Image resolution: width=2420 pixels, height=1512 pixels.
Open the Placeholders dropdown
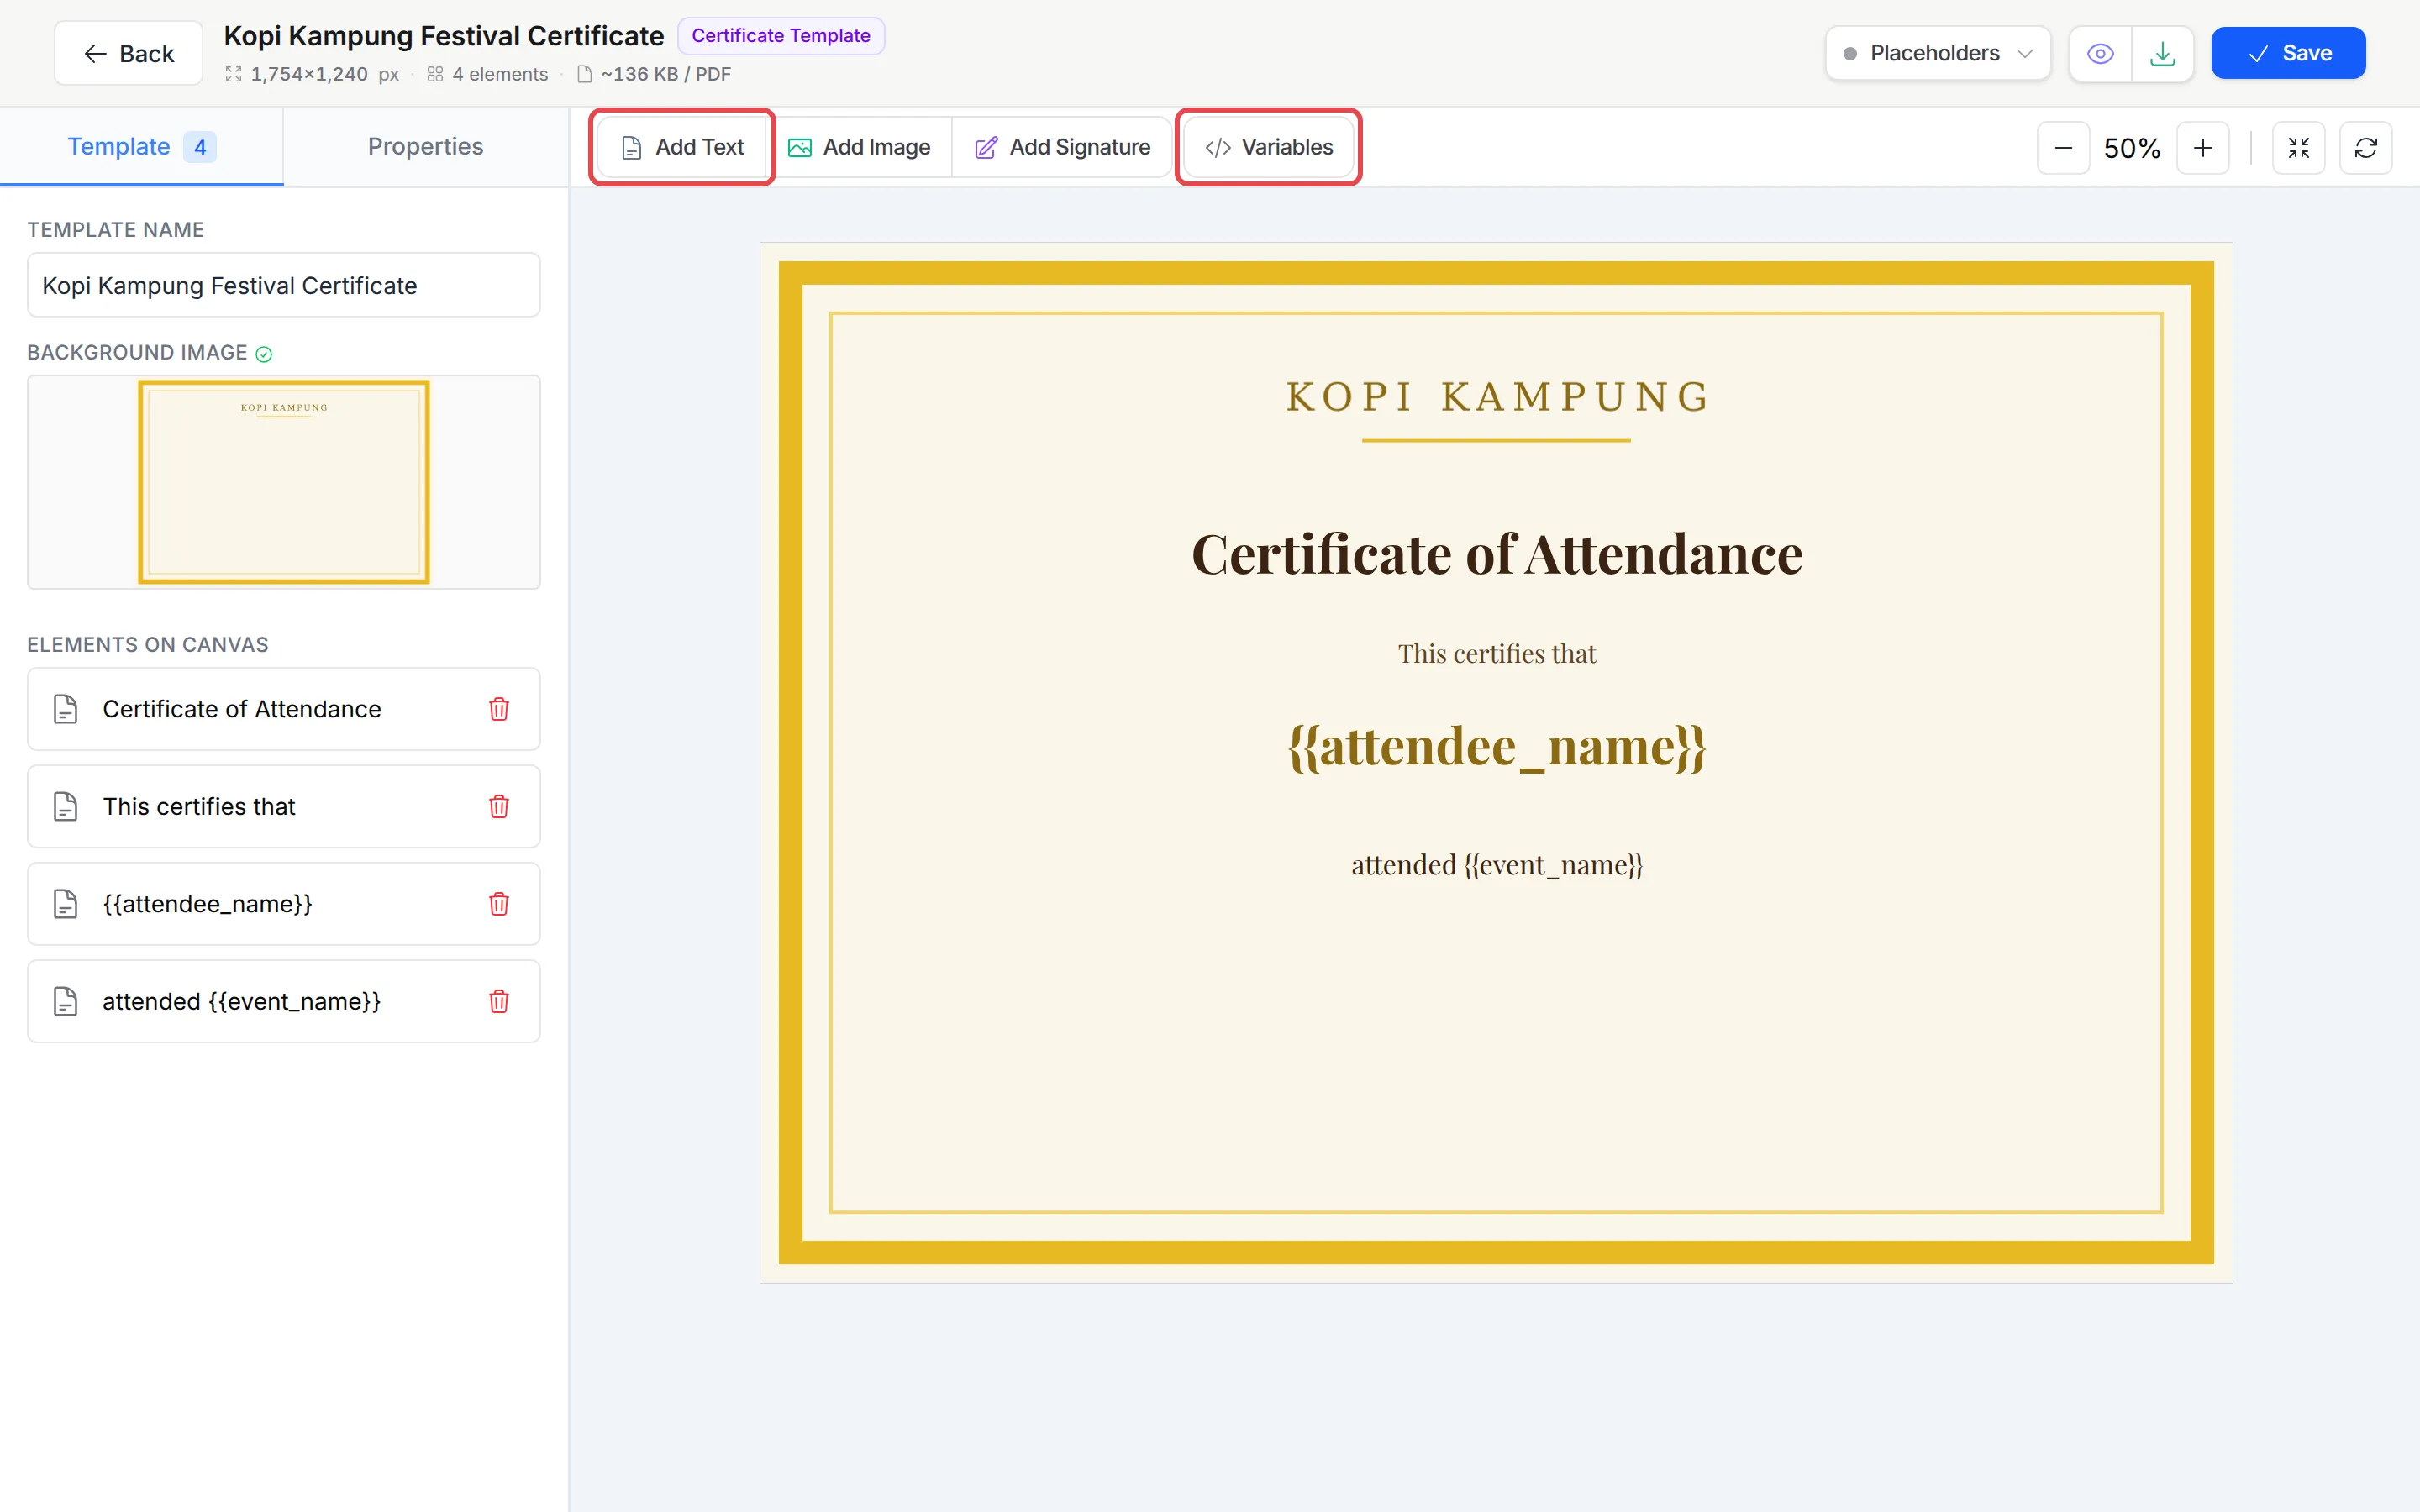1937,53
